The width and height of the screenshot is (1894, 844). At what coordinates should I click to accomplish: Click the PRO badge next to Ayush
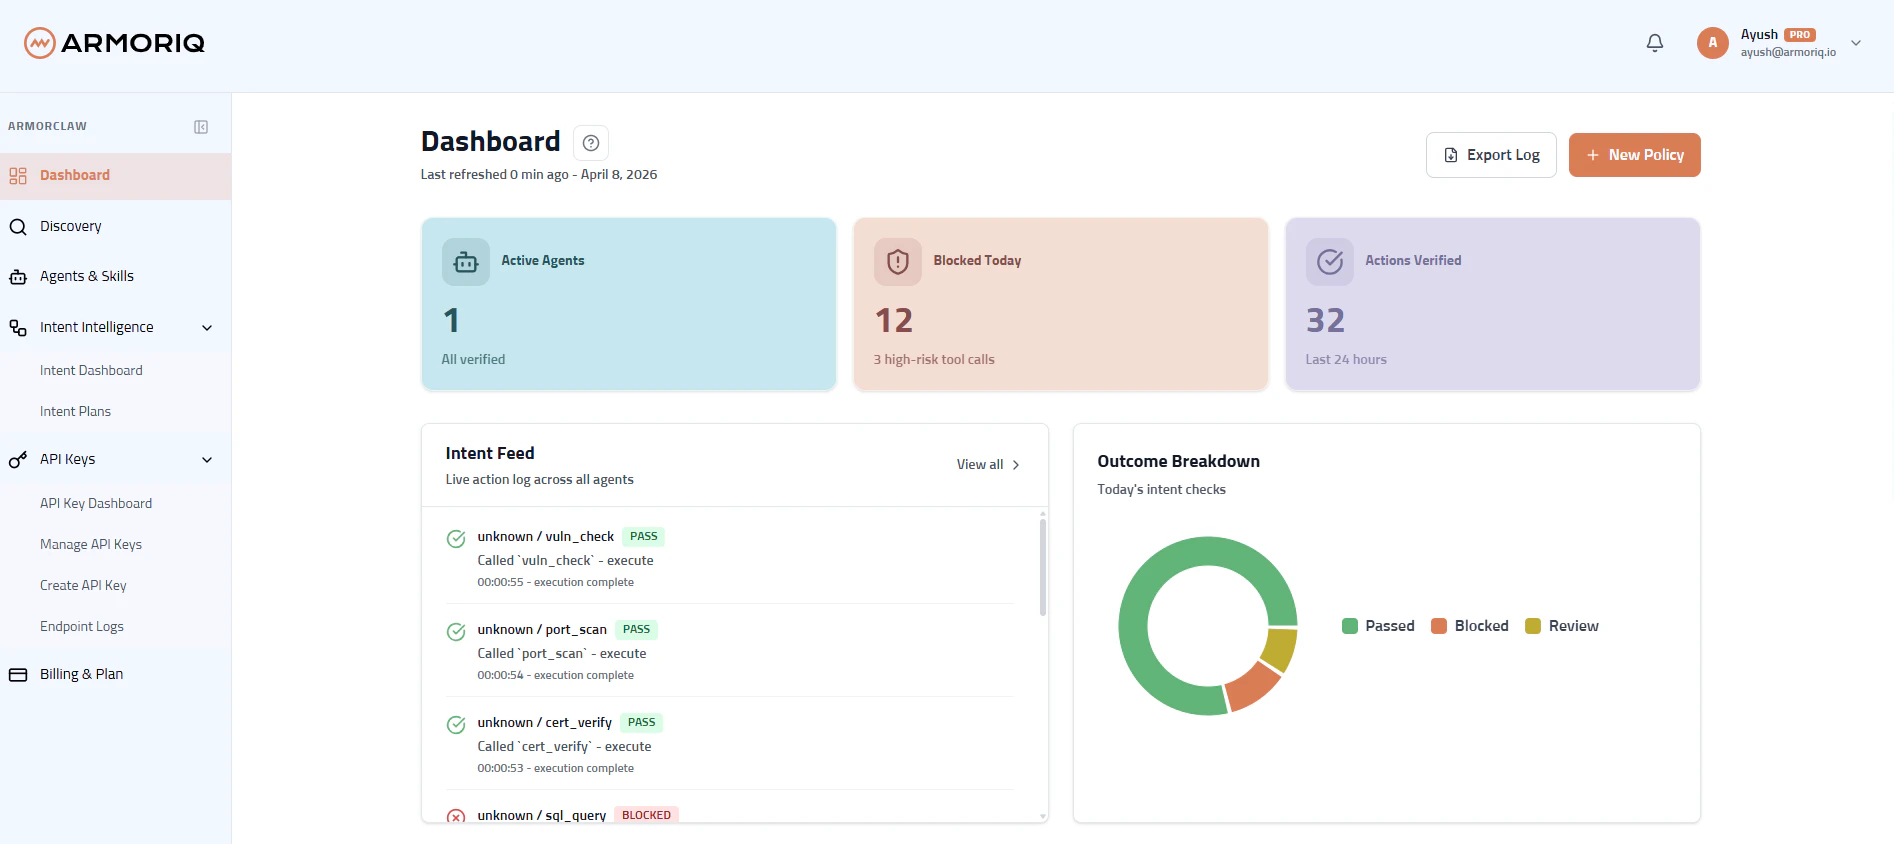[1800, 35]
